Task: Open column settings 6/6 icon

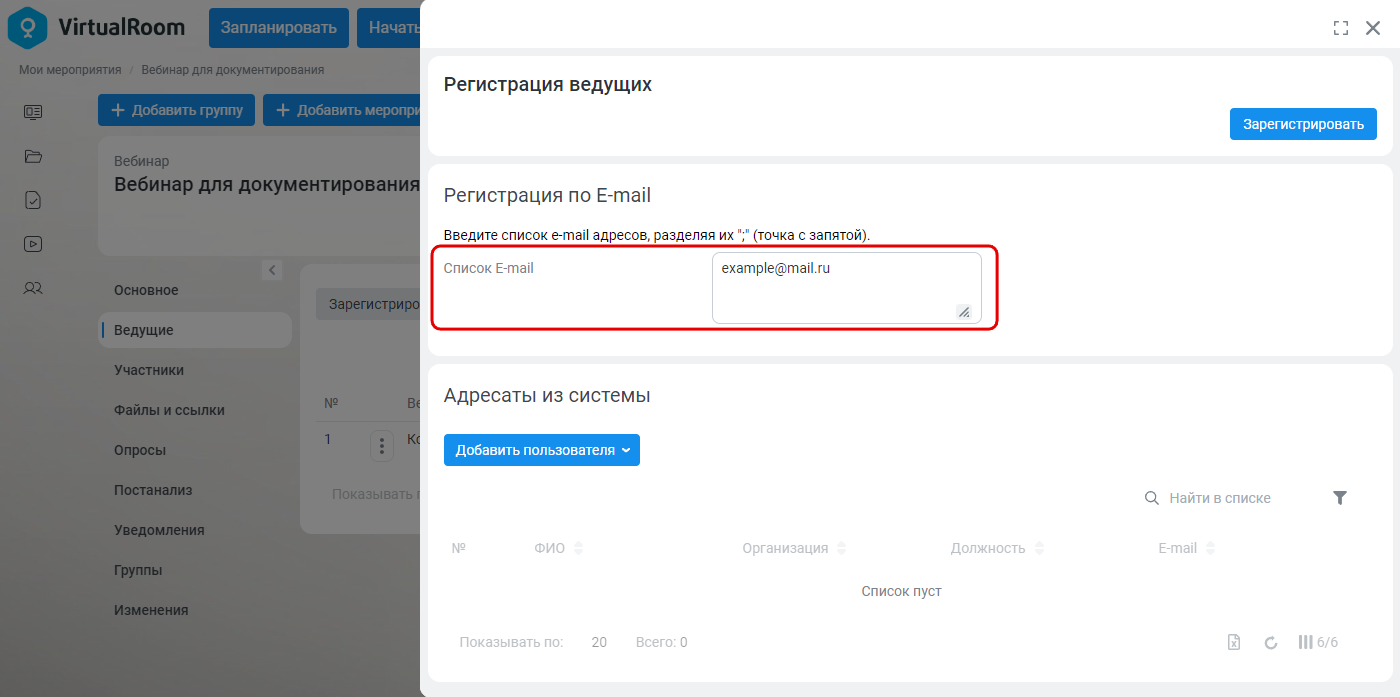Action: [1317, 642]
